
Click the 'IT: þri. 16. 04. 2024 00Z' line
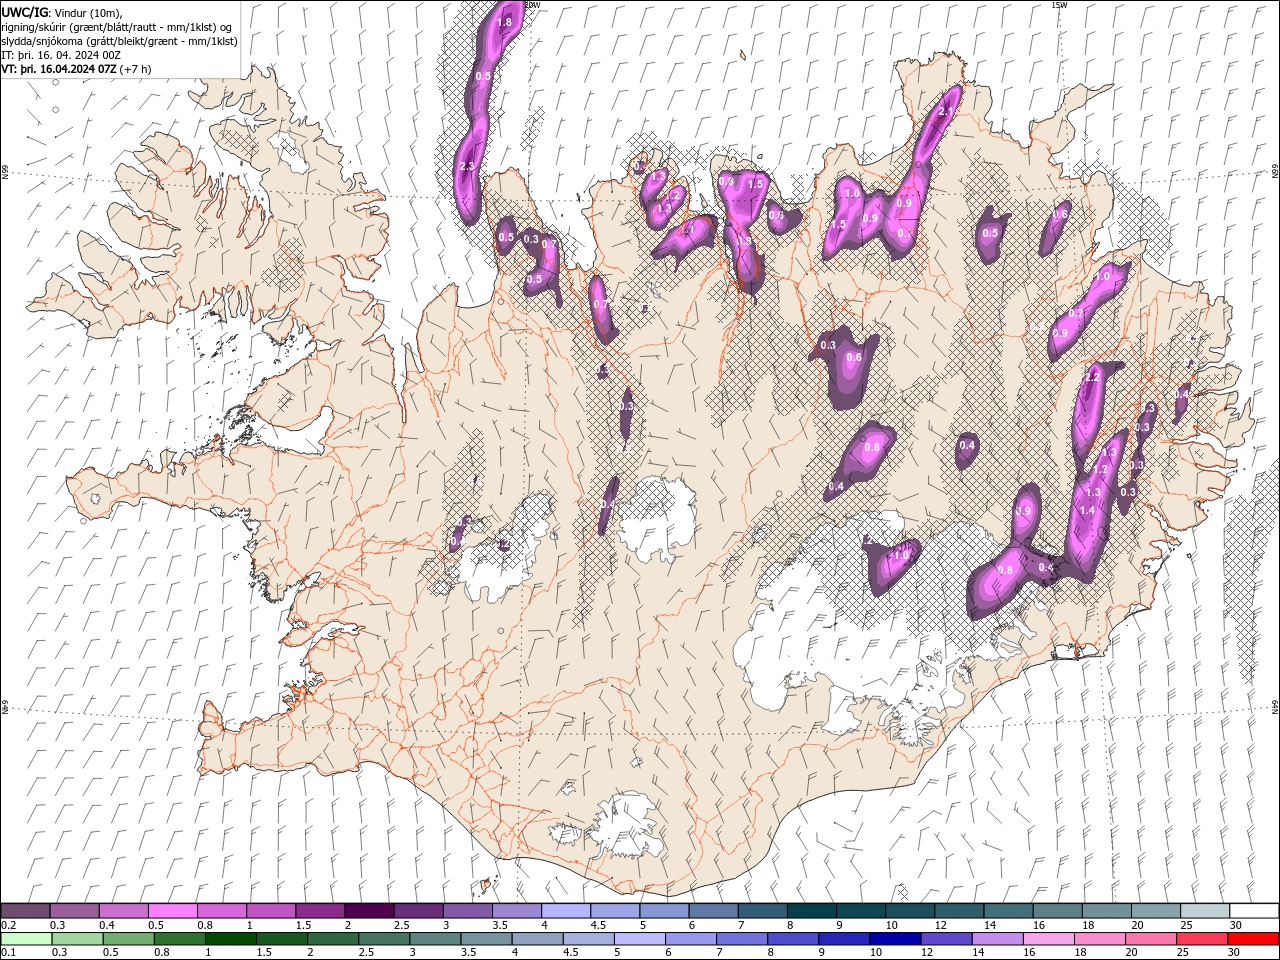click(x=59, y=55)
